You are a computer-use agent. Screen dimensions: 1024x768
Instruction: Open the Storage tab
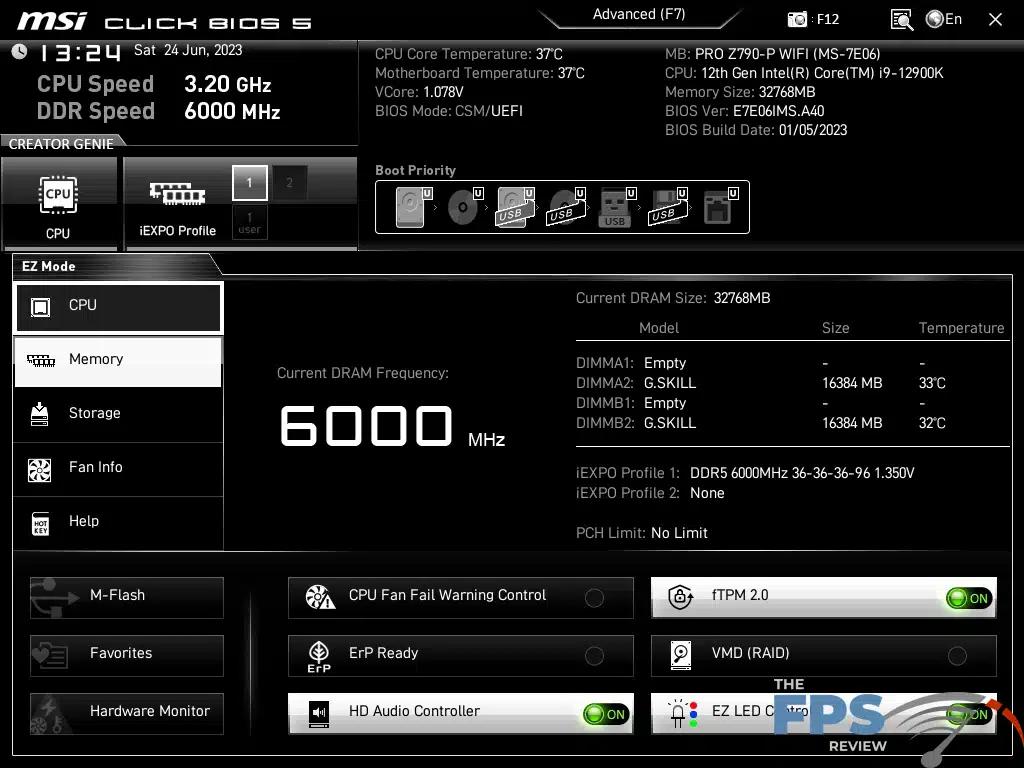coord(118,414)
